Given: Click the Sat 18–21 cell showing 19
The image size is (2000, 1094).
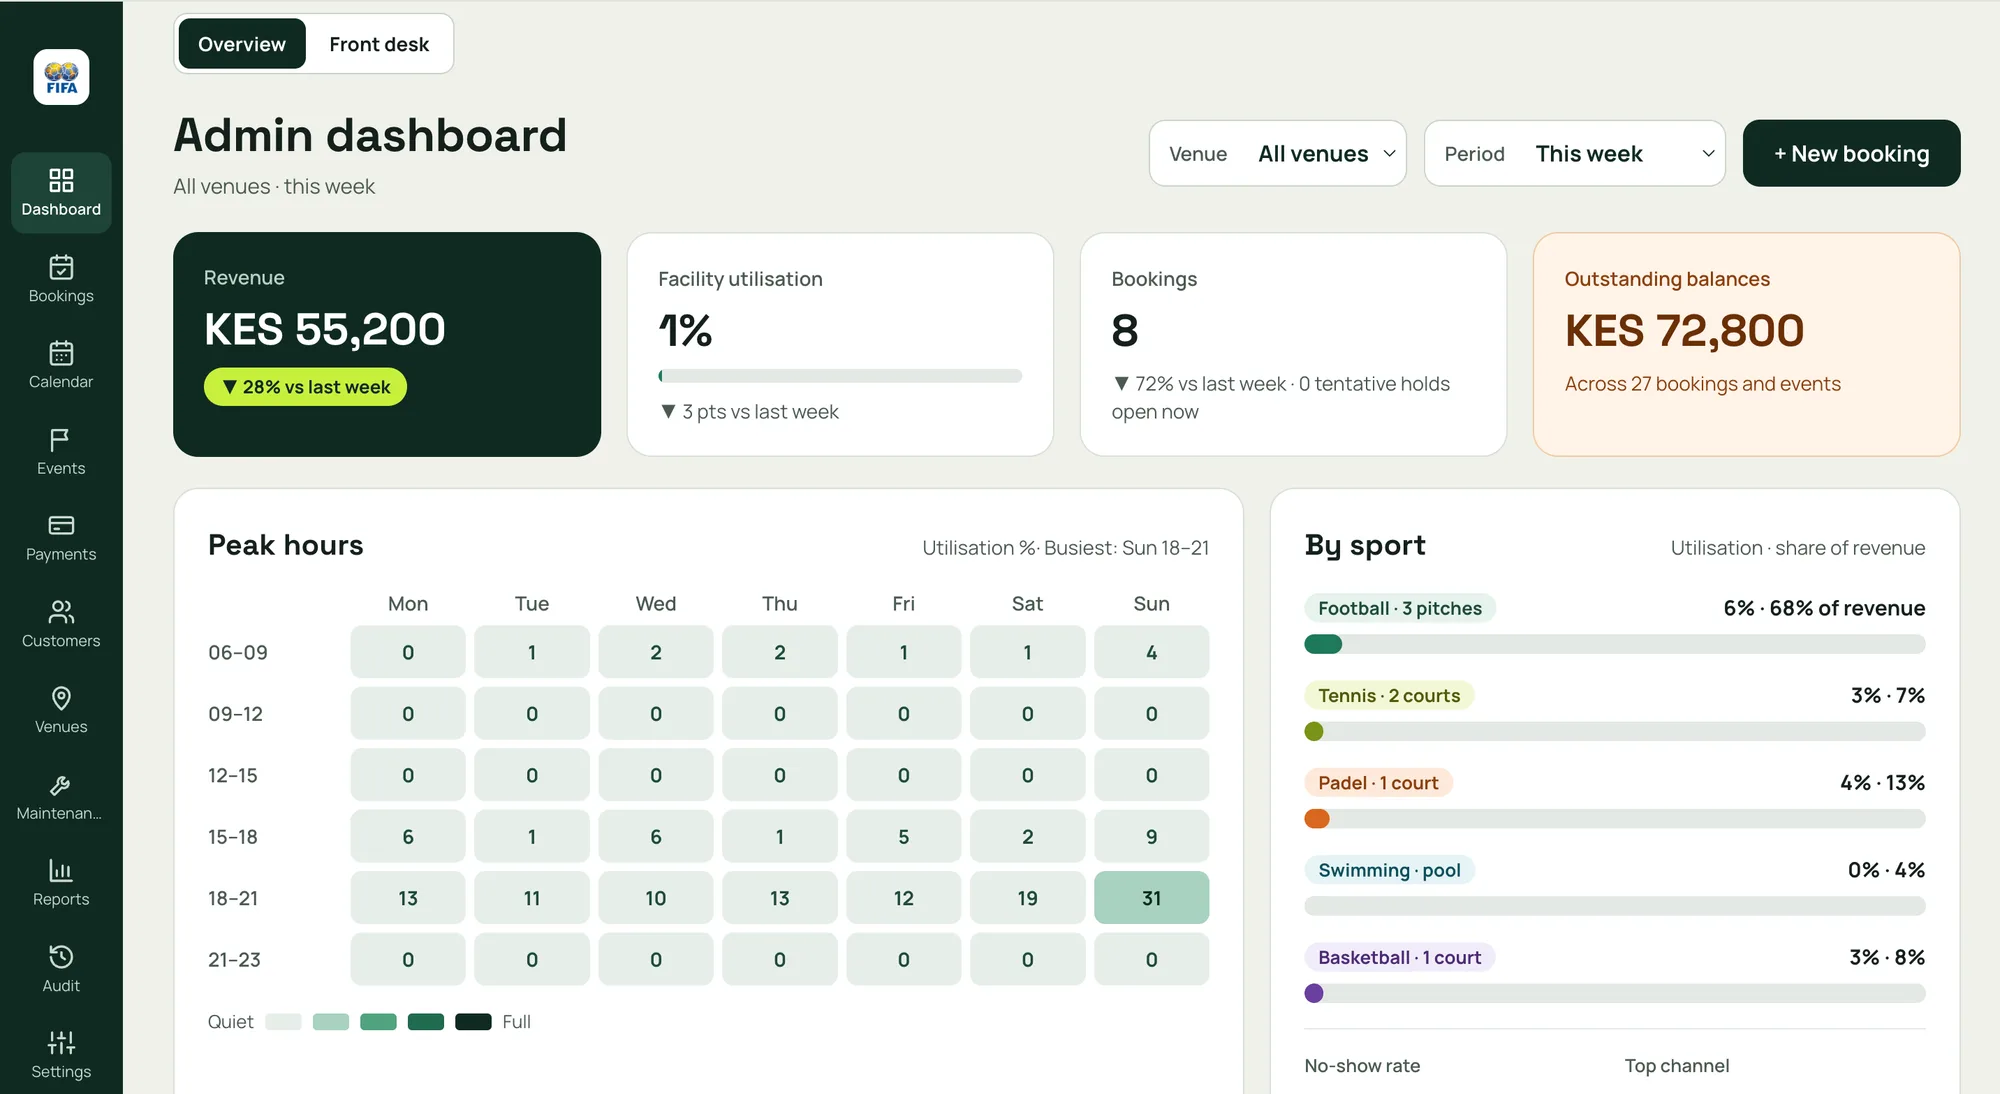Looking at the screenshot, I should 1027,898.
